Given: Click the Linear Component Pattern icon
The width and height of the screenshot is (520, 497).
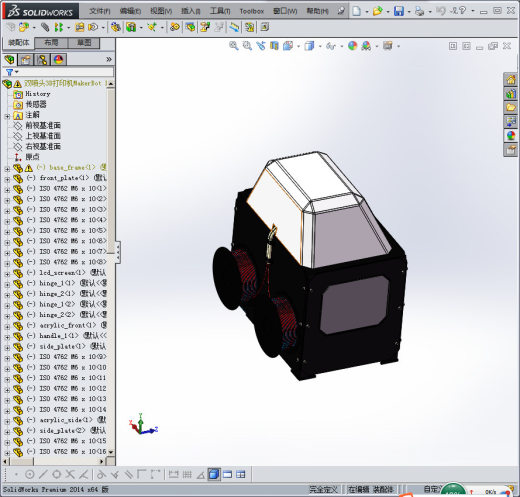Looking at the screenshot, I should coord(59,27).
